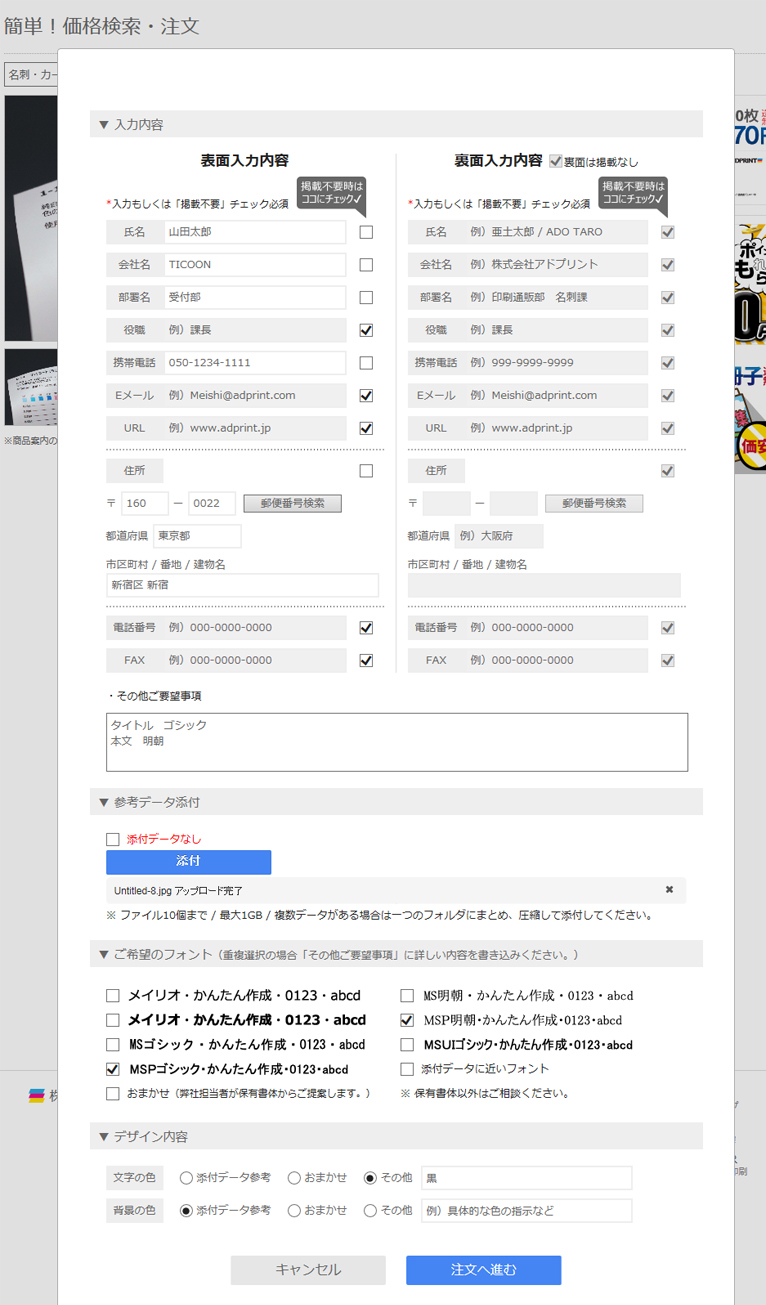Collapse the ご希望のフォント section
This screenshot has width=766, height=1305.
160,955
